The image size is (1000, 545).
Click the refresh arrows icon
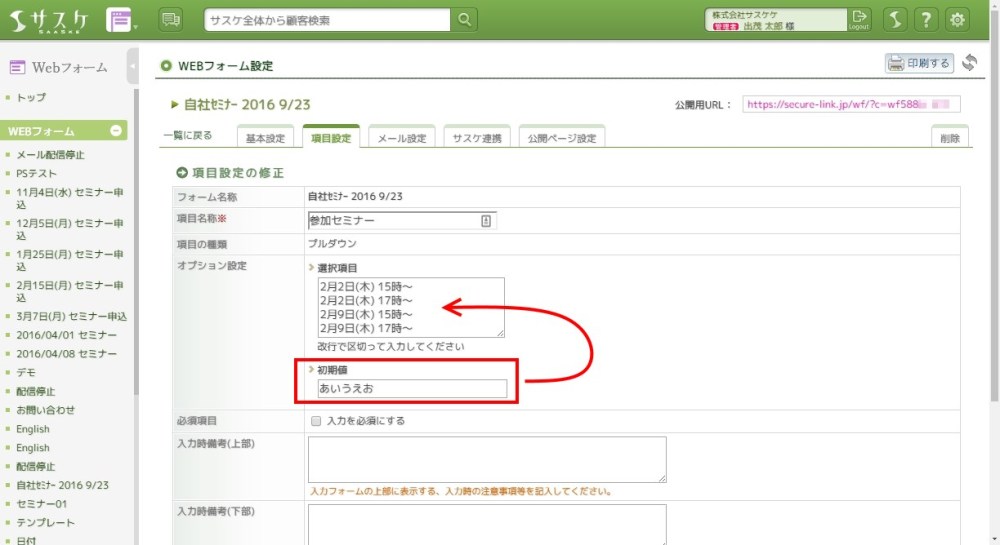pos(969,63)
